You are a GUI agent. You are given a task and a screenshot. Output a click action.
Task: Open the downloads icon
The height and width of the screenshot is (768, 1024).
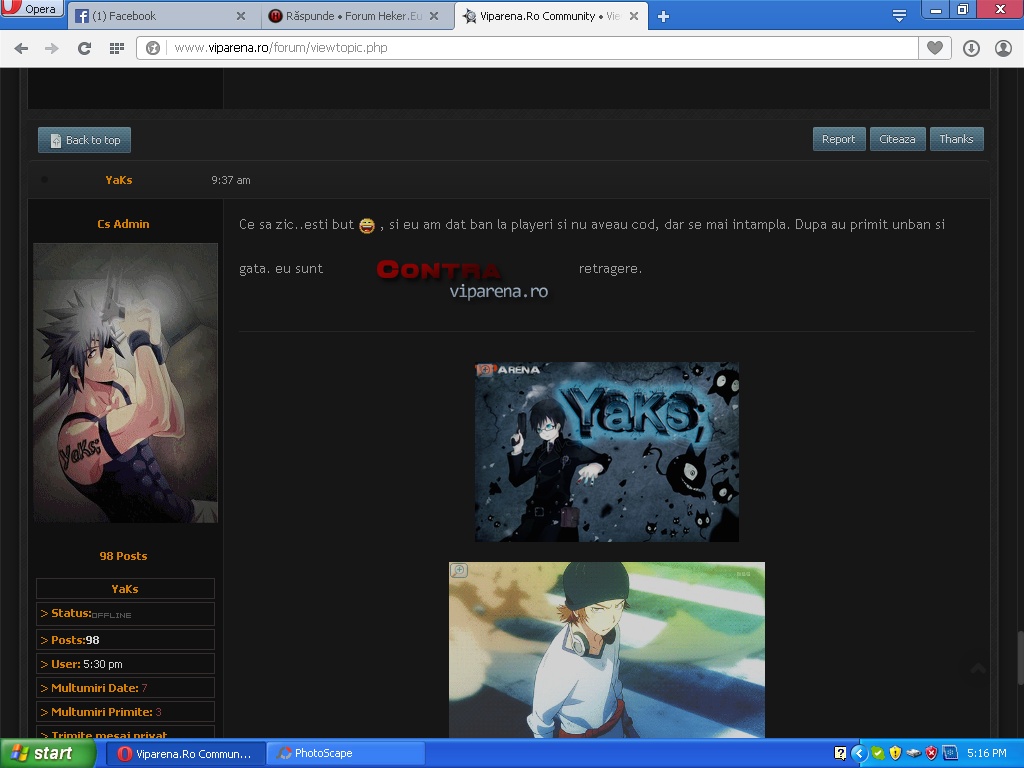click(x=971, y=48)
